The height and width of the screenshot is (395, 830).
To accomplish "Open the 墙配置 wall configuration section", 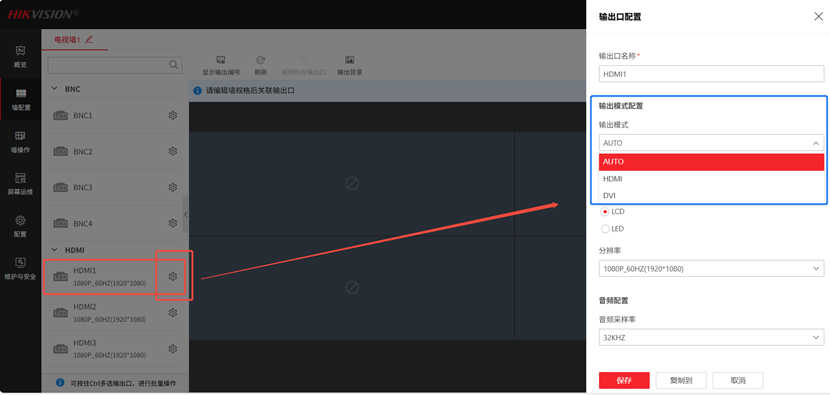I will tap(20, 100).
